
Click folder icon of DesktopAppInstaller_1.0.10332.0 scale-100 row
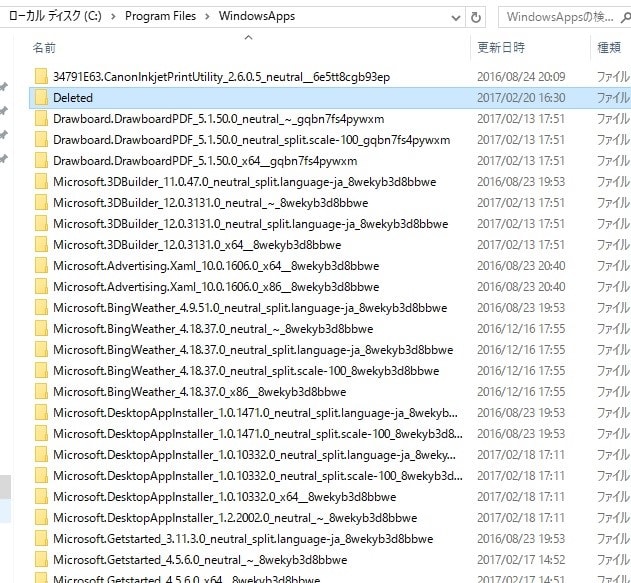click(x=41, y=476)
